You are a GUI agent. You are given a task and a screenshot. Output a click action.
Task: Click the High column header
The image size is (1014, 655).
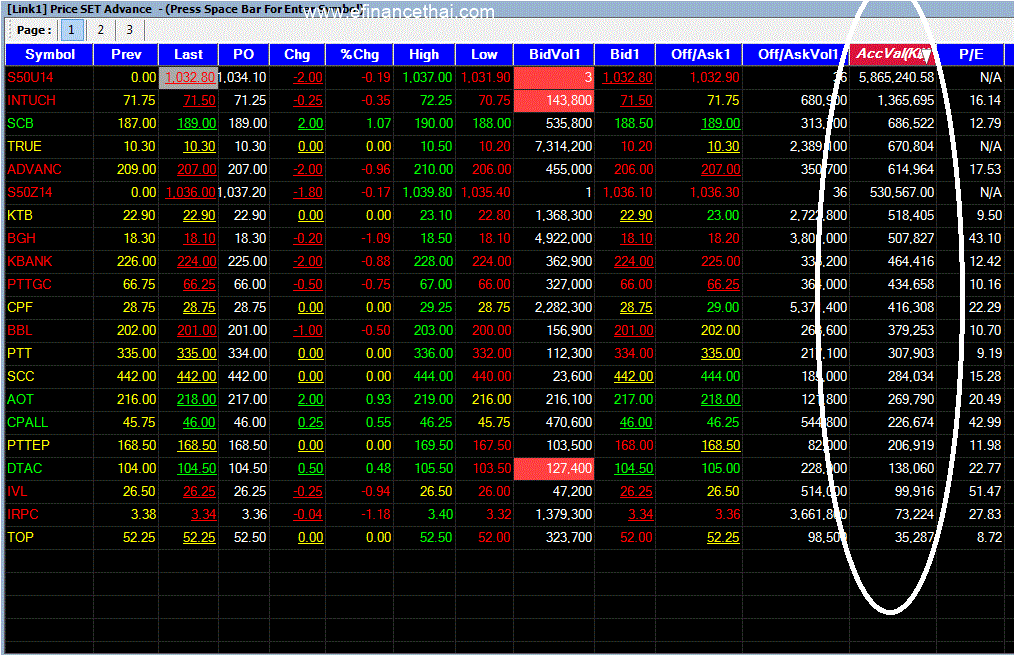[424, 54]
